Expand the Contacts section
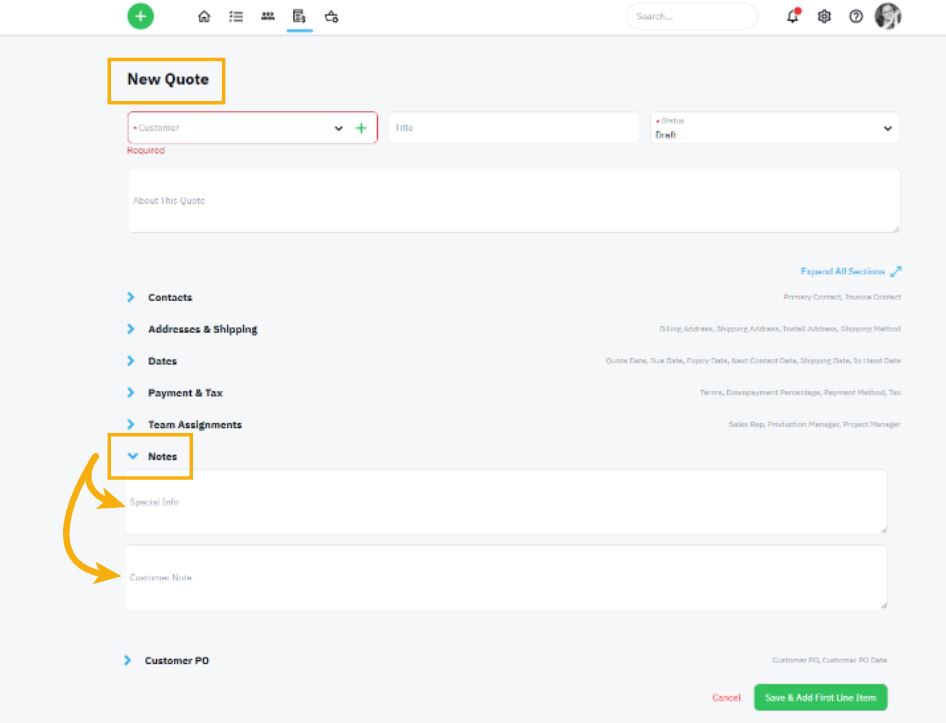Viewport: 946px width, 723px height. pos(160,298)
